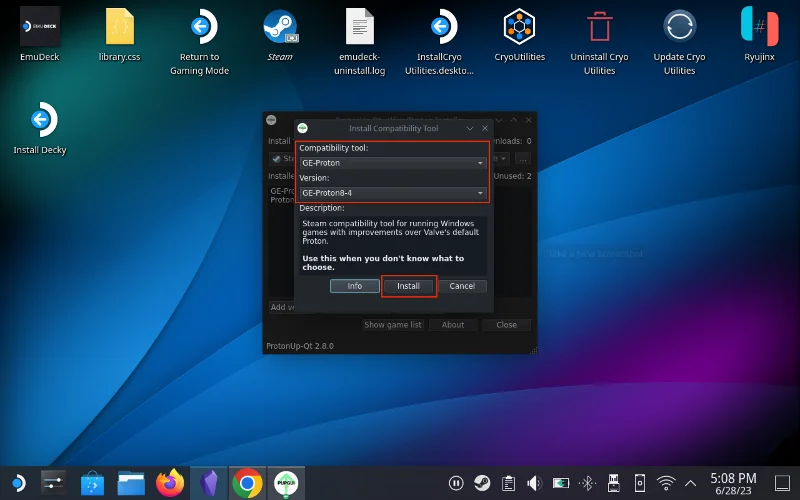The width and height of the screenshot is (800, 500).
Task: Close the Install Compatibility Tool dialog
Action: (x=485, y=128)
